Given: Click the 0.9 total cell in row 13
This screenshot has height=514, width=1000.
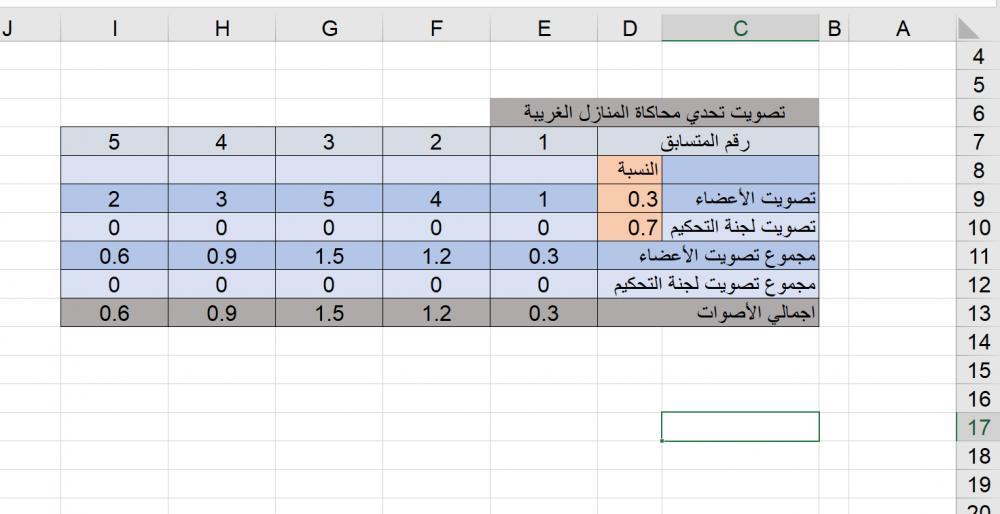Looking at the screenshot, I should click(222, 313).
